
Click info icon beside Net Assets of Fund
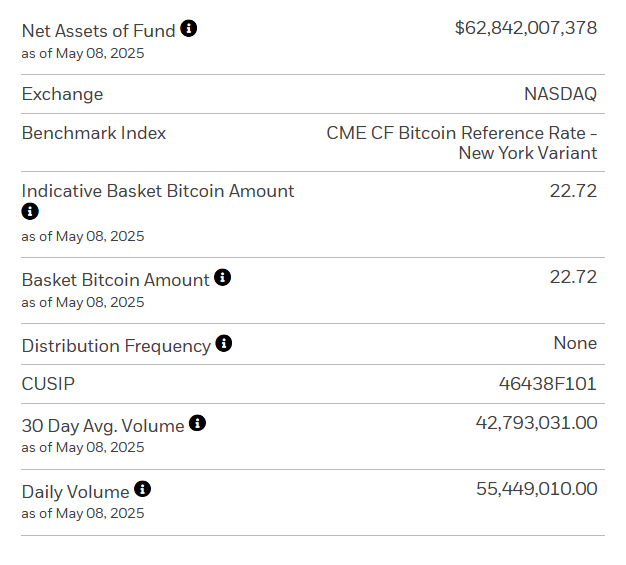pos(188,29)
